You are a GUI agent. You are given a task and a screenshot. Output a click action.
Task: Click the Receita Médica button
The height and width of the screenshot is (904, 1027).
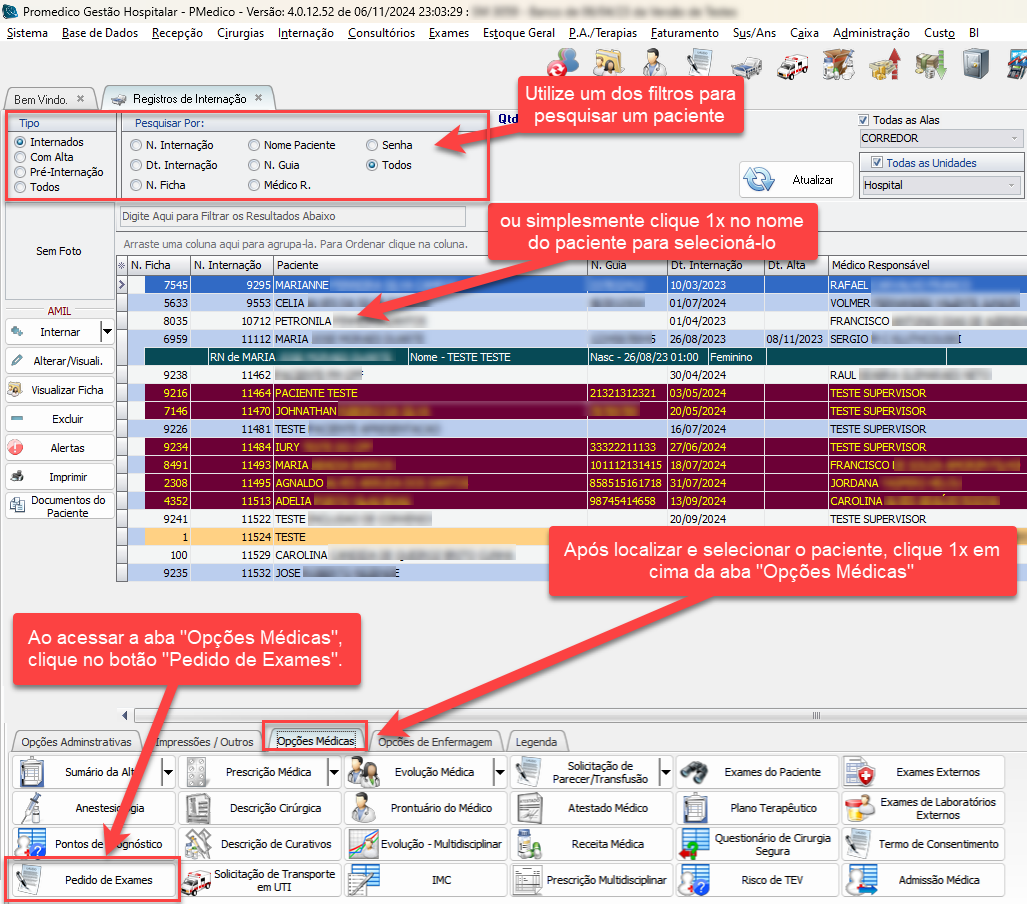click(590, 844)
